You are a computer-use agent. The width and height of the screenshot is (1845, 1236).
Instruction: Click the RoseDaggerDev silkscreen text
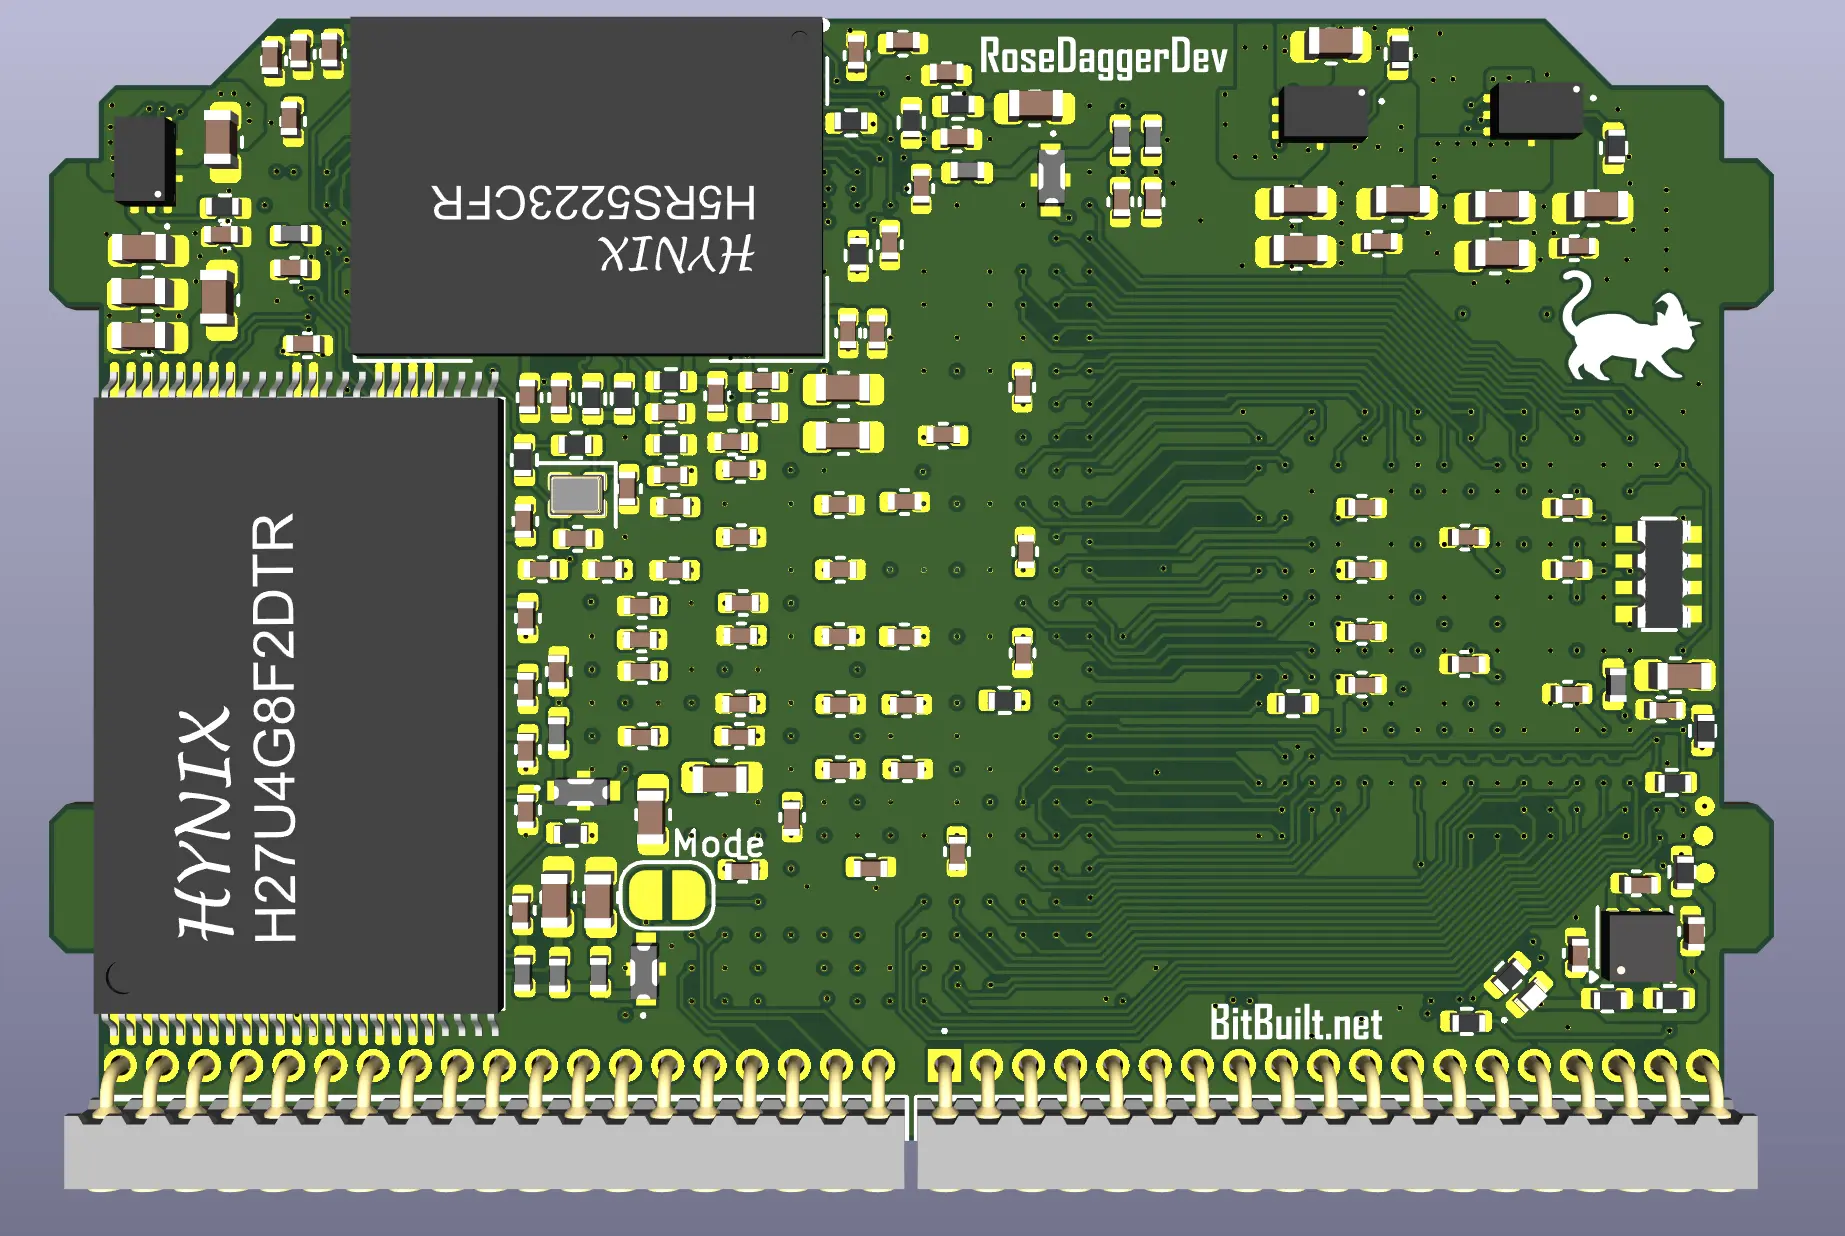coord(1103,57)
